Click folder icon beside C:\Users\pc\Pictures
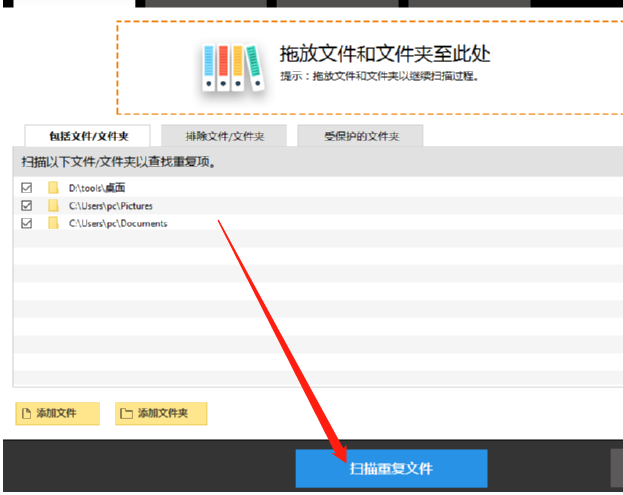623x495 pixels. point(53,206)
